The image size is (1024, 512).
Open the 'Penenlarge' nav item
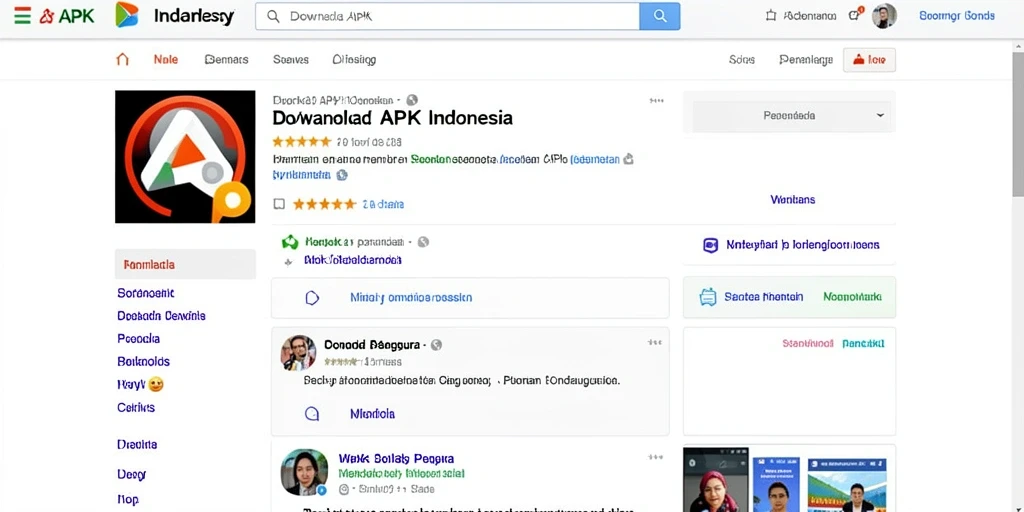(806, 60)
